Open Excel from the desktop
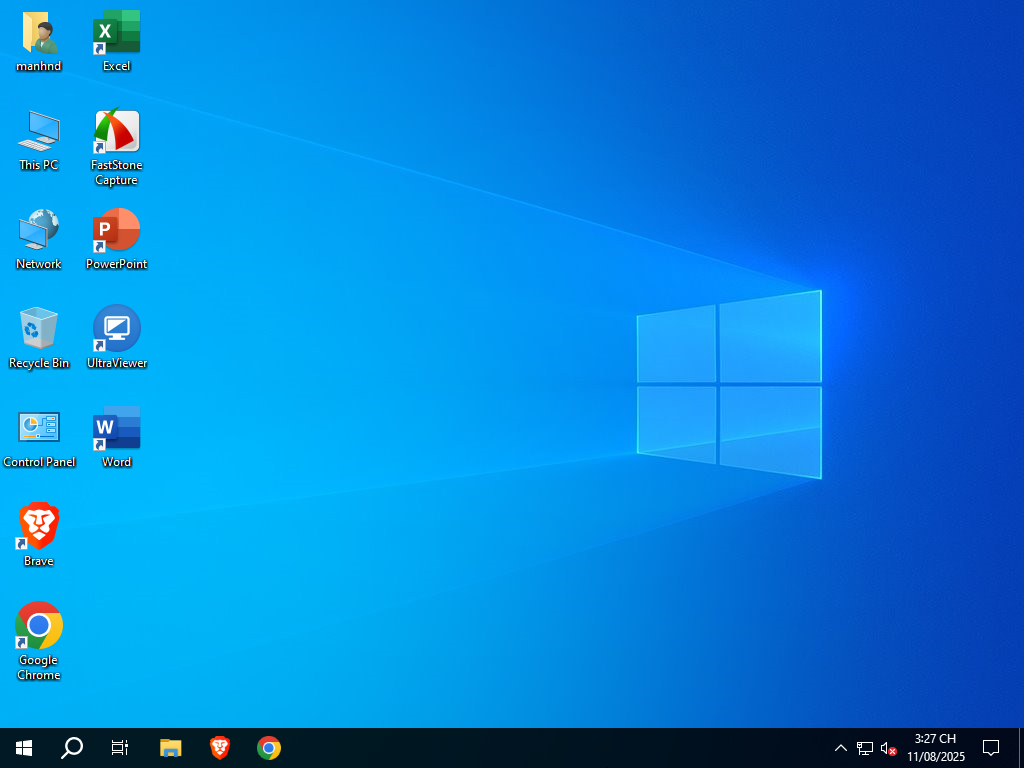This screenshot has width=1024, height=768. tap(116, 32)
